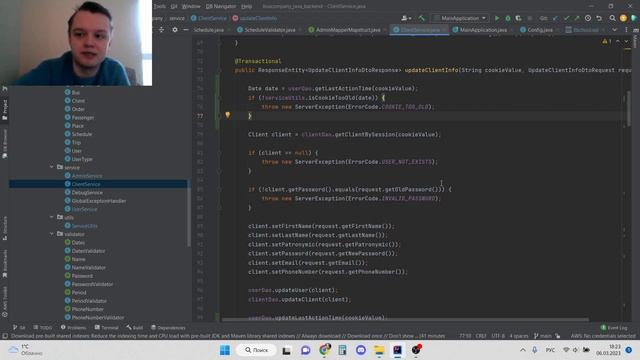640x360 pixels.
Task: Click the Git push arrow icon
Action: [577, 18]
